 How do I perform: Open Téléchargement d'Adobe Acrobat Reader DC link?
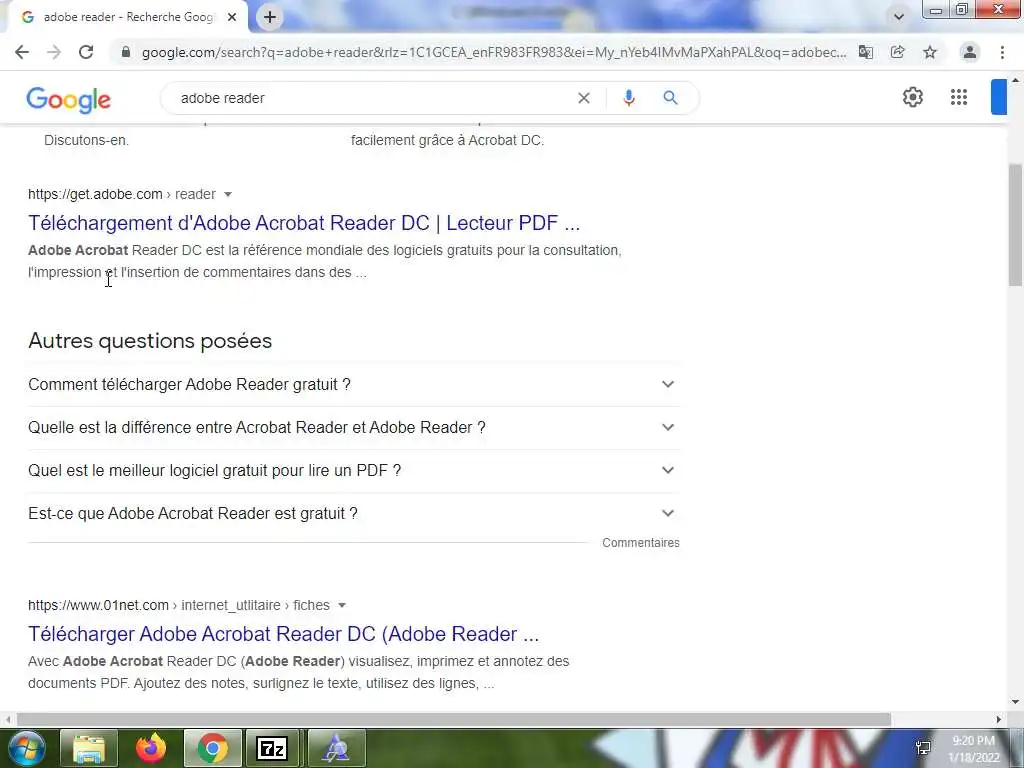[x=304, y=223]
